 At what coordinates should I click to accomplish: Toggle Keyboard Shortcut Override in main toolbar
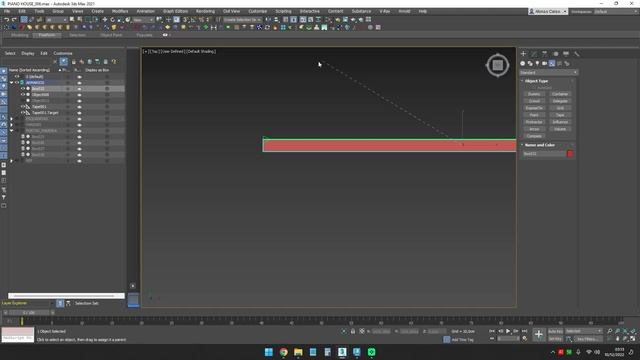176,19
